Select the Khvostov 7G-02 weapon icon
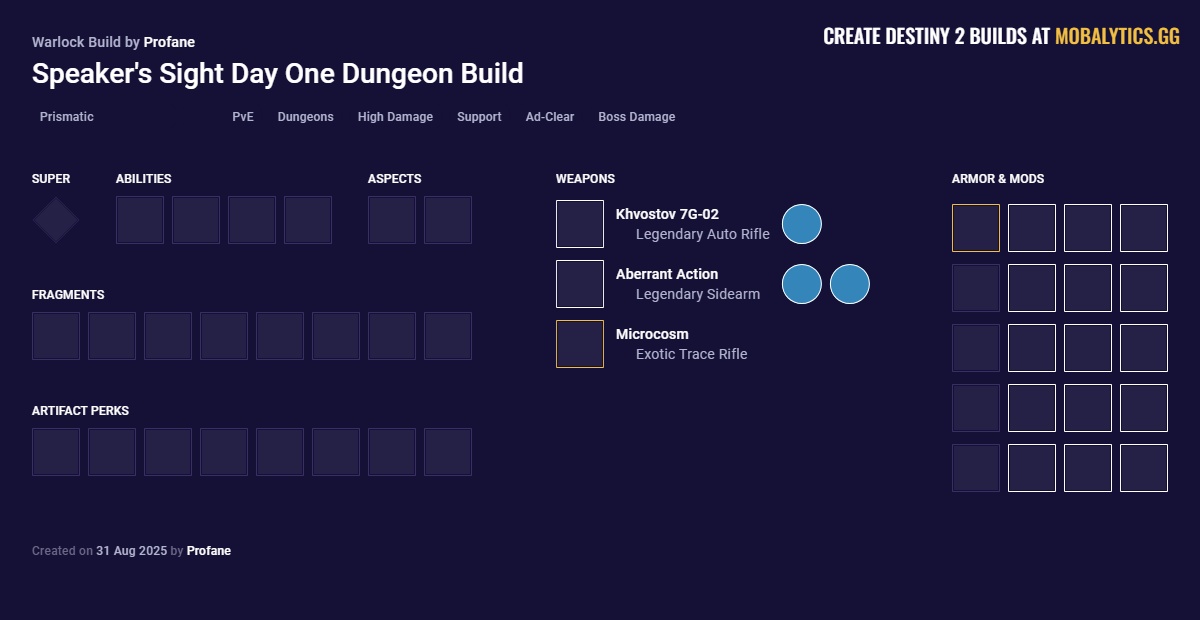The width and height of the screenshot is (1200, 620). point(580,223)
